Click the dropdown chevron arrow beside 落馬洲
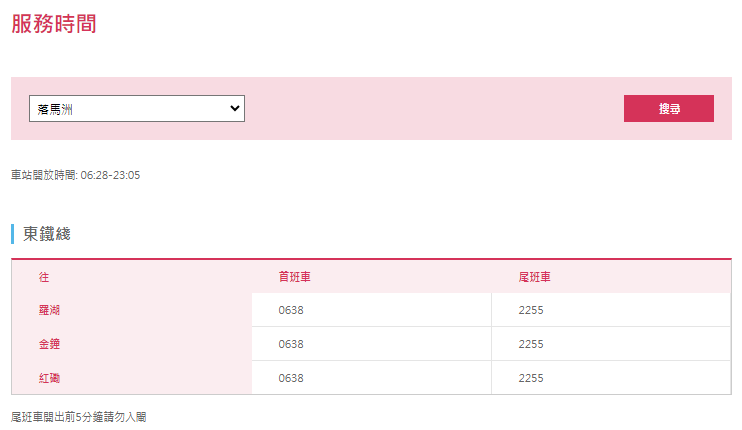This screenshot has width=742, height=430. pyautogui.click(x=234, y=108)
